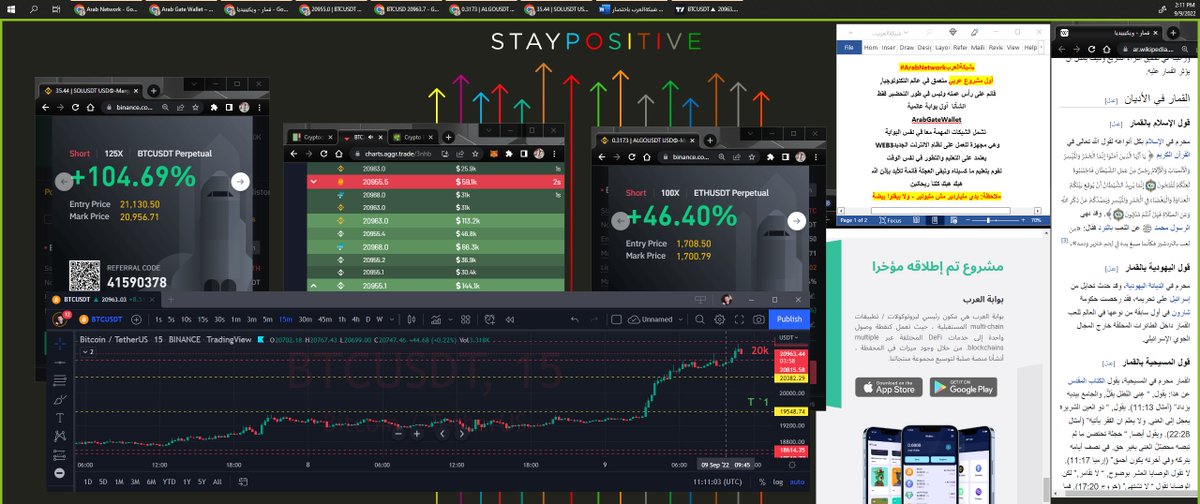Toggle percent scale on TradingView chart
The width and height of the screenshot is (1200, 504).
[x=762, y=482]
